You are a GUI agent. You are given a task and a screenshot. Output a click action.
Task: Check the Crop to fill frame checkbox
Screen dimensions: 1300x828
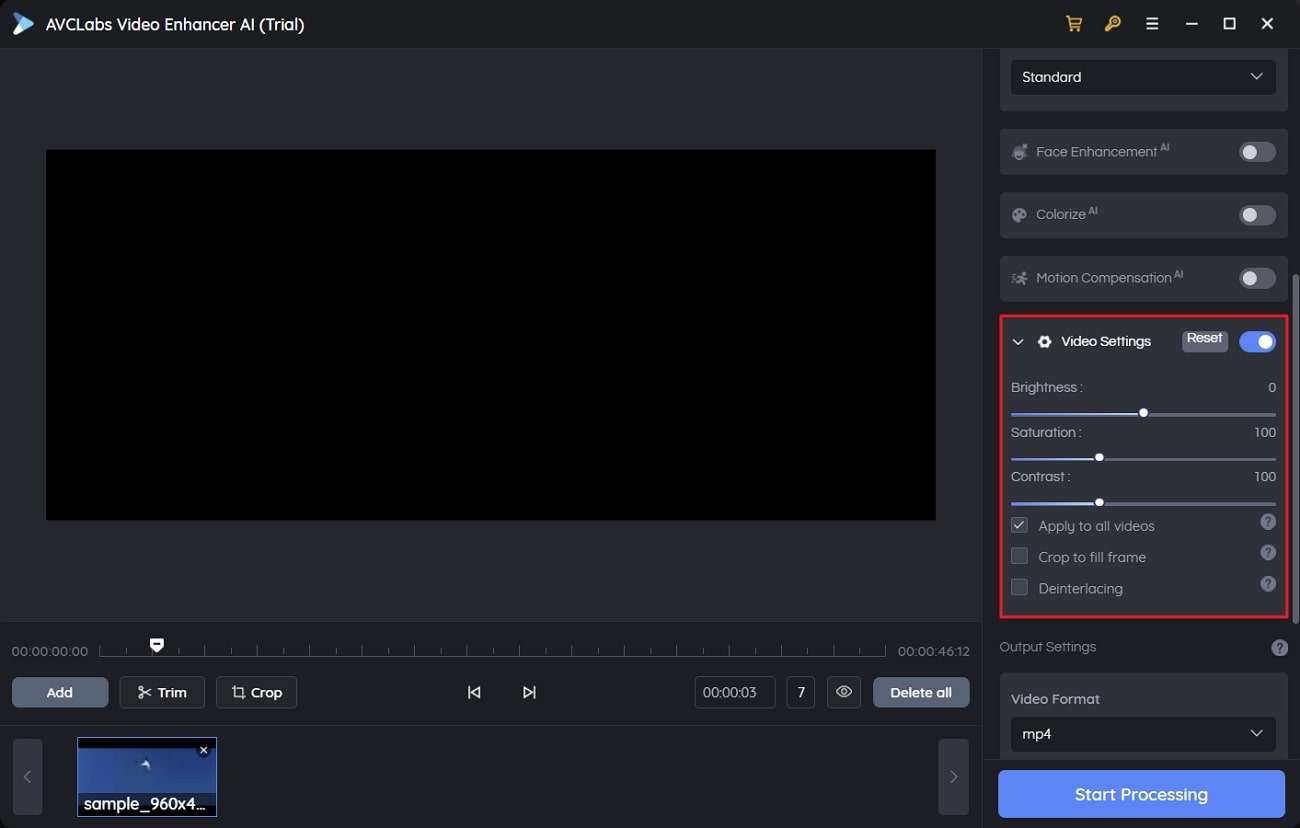[1019, 556]
